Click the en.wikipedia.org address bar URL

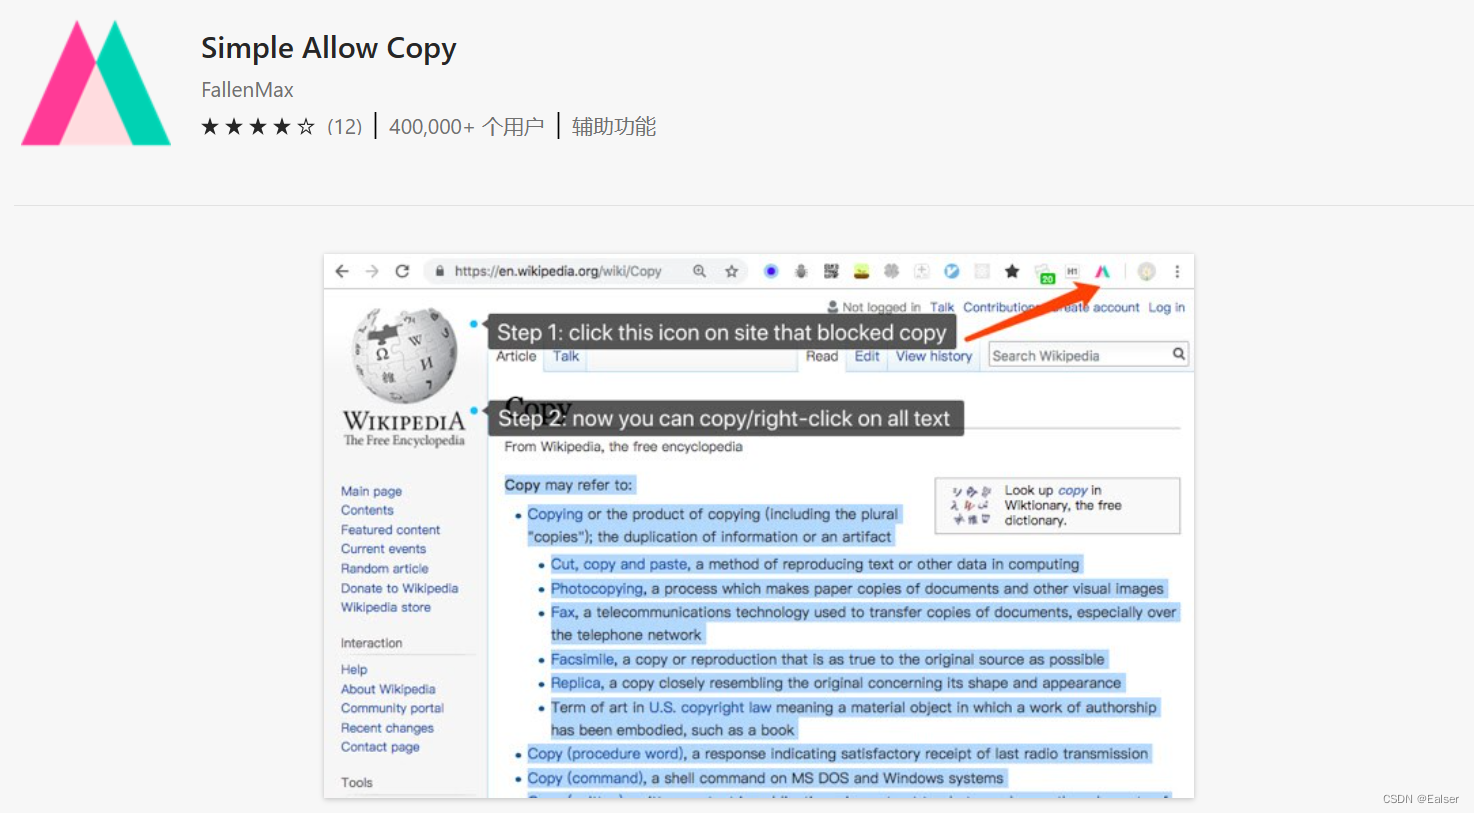pos(558,271)
